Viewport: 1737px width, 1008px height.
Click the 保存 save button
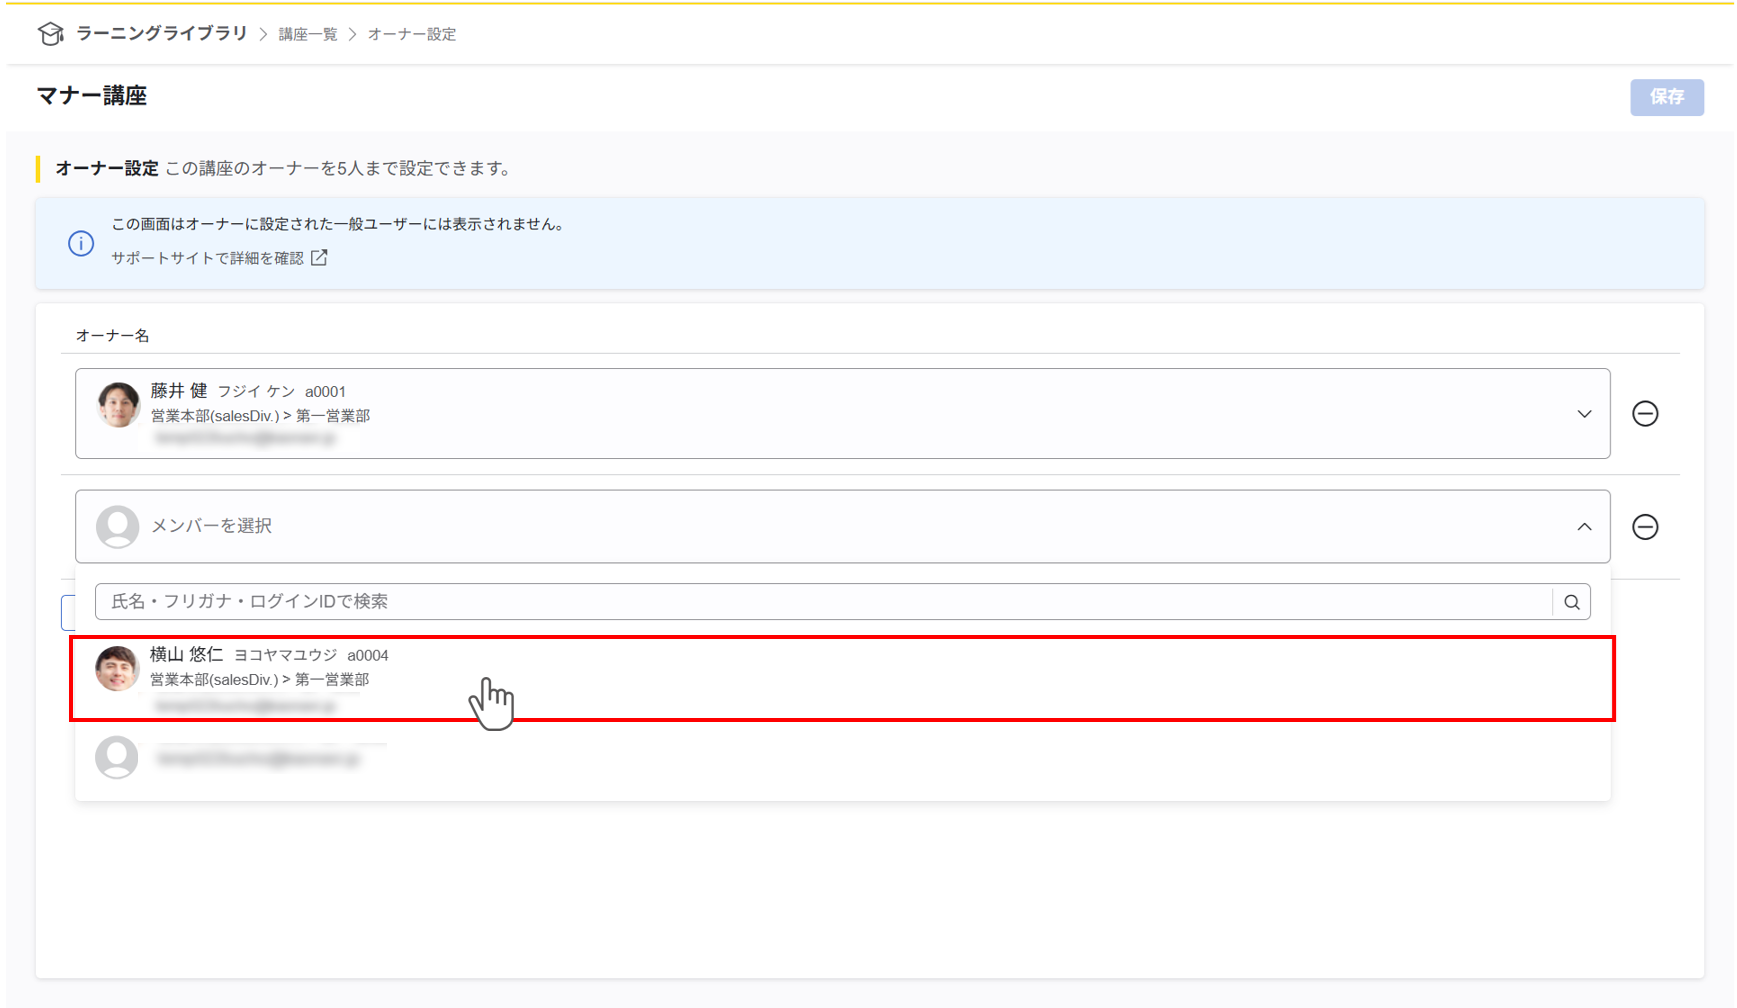(x=1666, y=97)
